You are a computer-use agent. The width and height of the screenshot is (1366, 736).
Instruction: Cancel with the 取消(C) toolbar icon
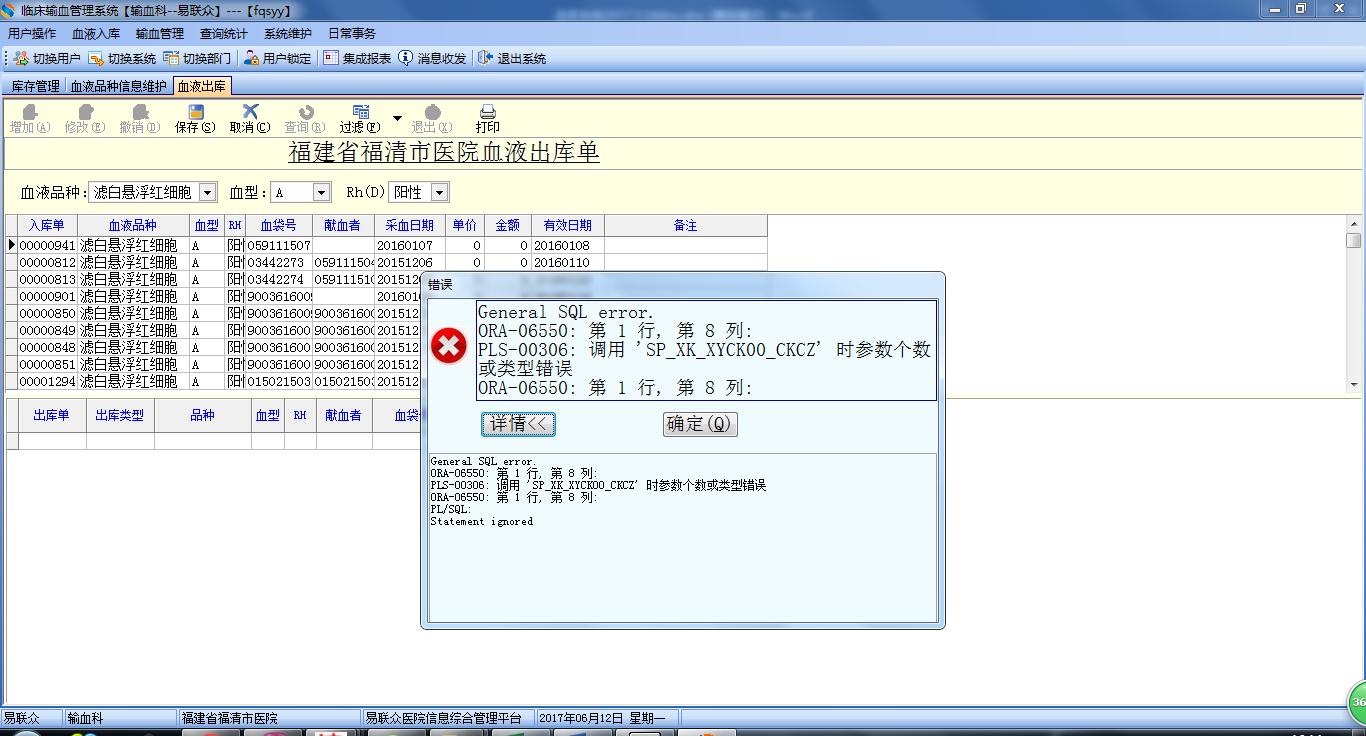(250, 119)
